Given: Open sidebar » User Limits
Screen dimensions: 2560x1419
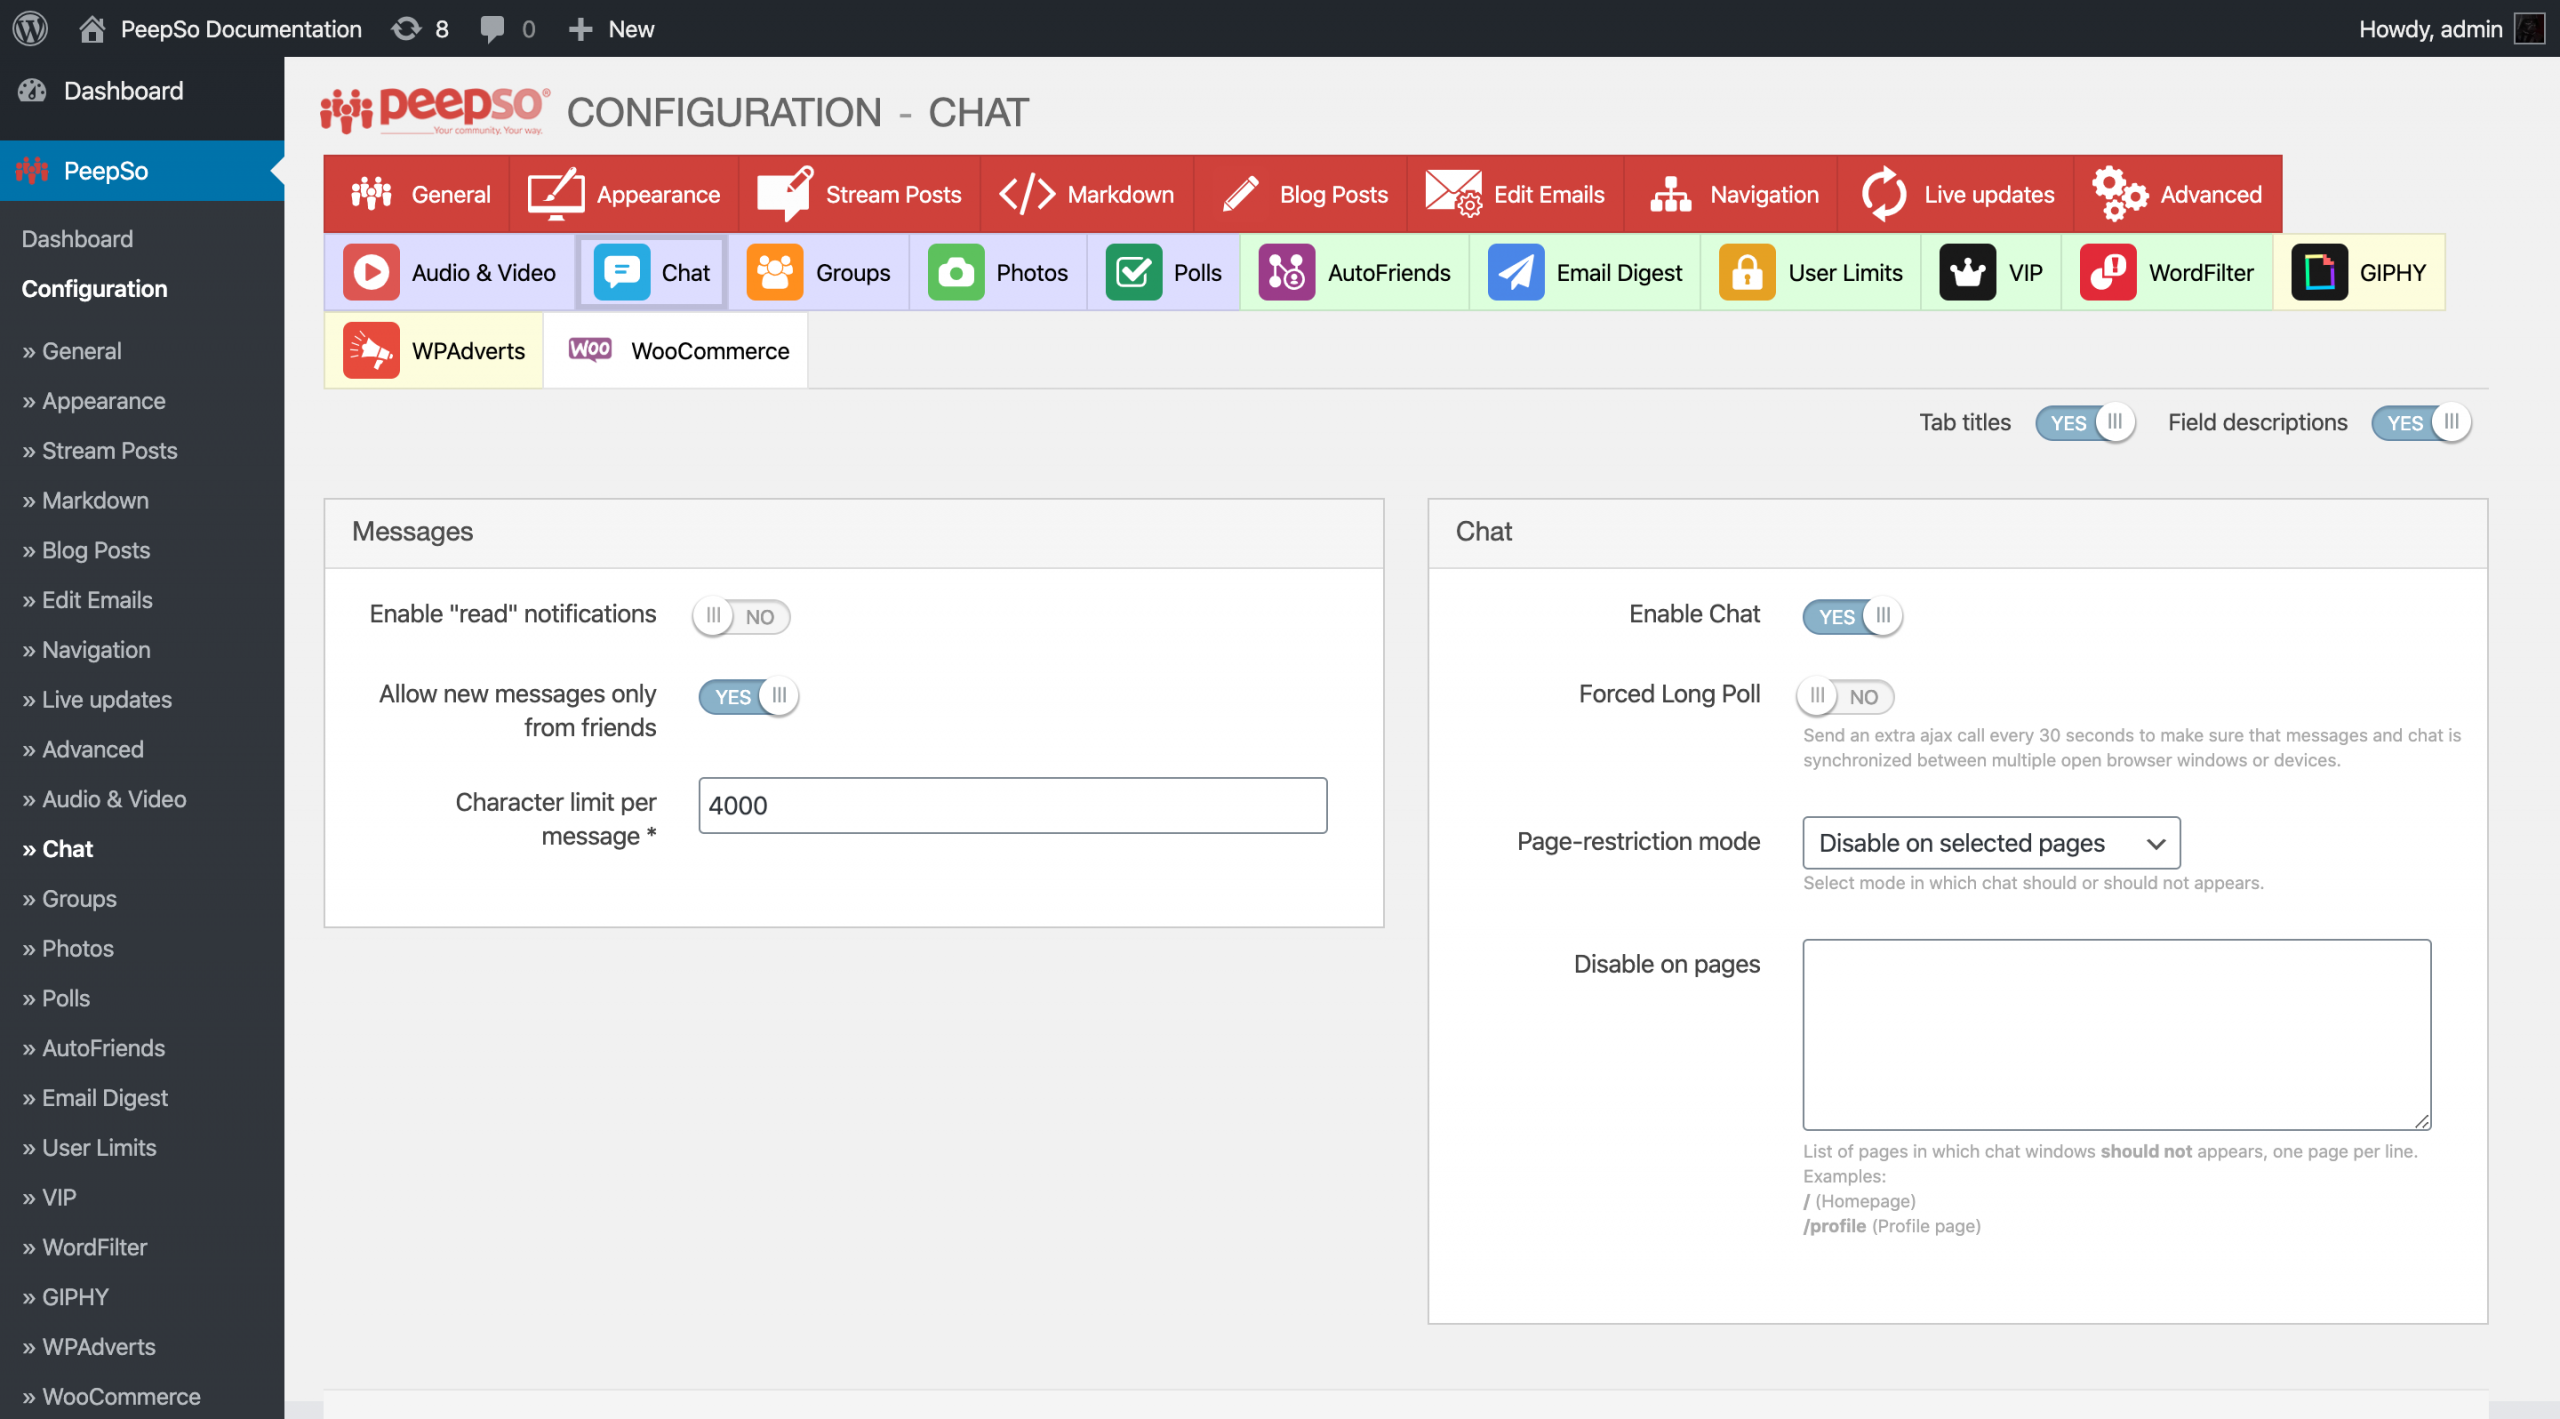Looking at the screenshot, I should (x=89, y=1148).
